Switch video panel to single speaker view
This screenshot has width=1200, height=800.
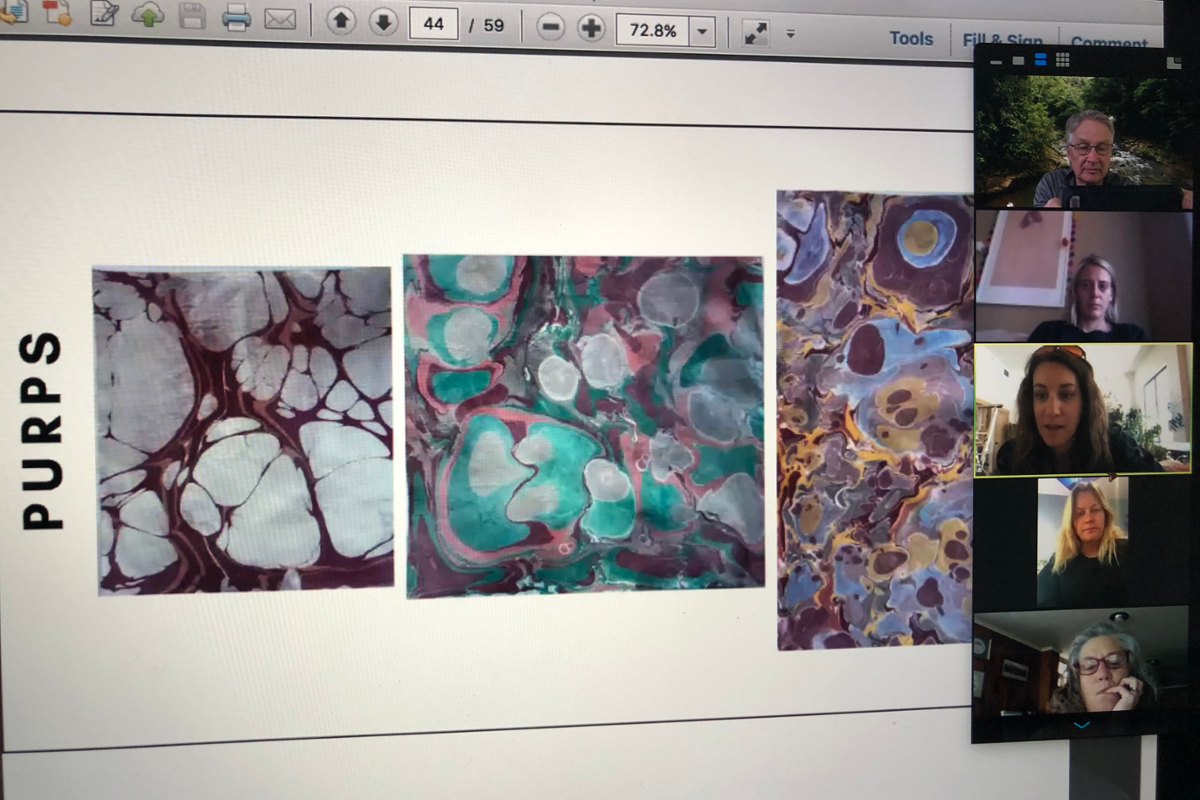[1018, 61]
